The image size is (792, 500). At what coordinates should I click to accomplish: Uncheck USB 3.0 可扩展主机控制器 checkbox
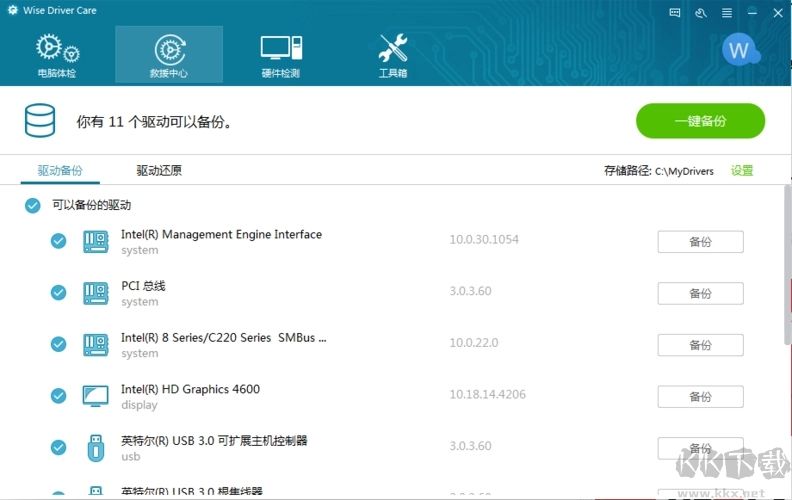point(59,447)
